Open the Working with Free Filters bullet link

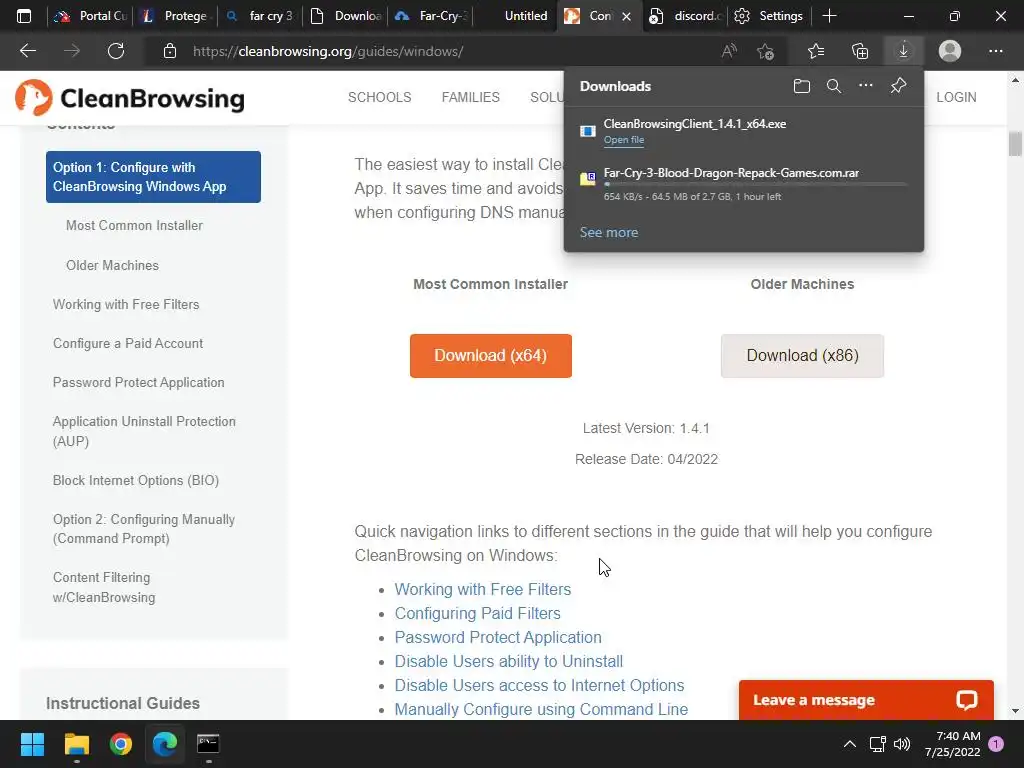(483, 589)
